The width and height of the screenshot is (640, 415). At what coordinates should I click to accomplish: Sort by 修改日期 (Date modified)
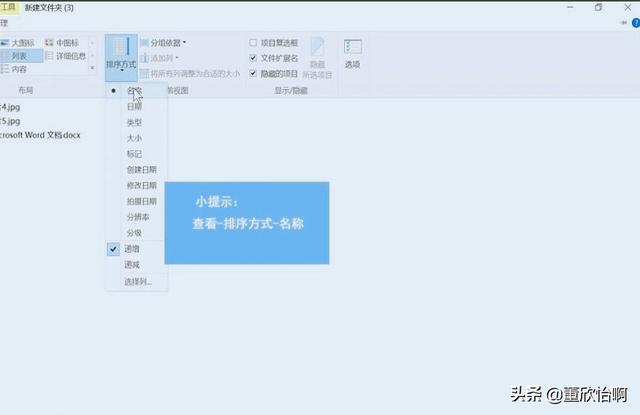[x=140, y=185]
